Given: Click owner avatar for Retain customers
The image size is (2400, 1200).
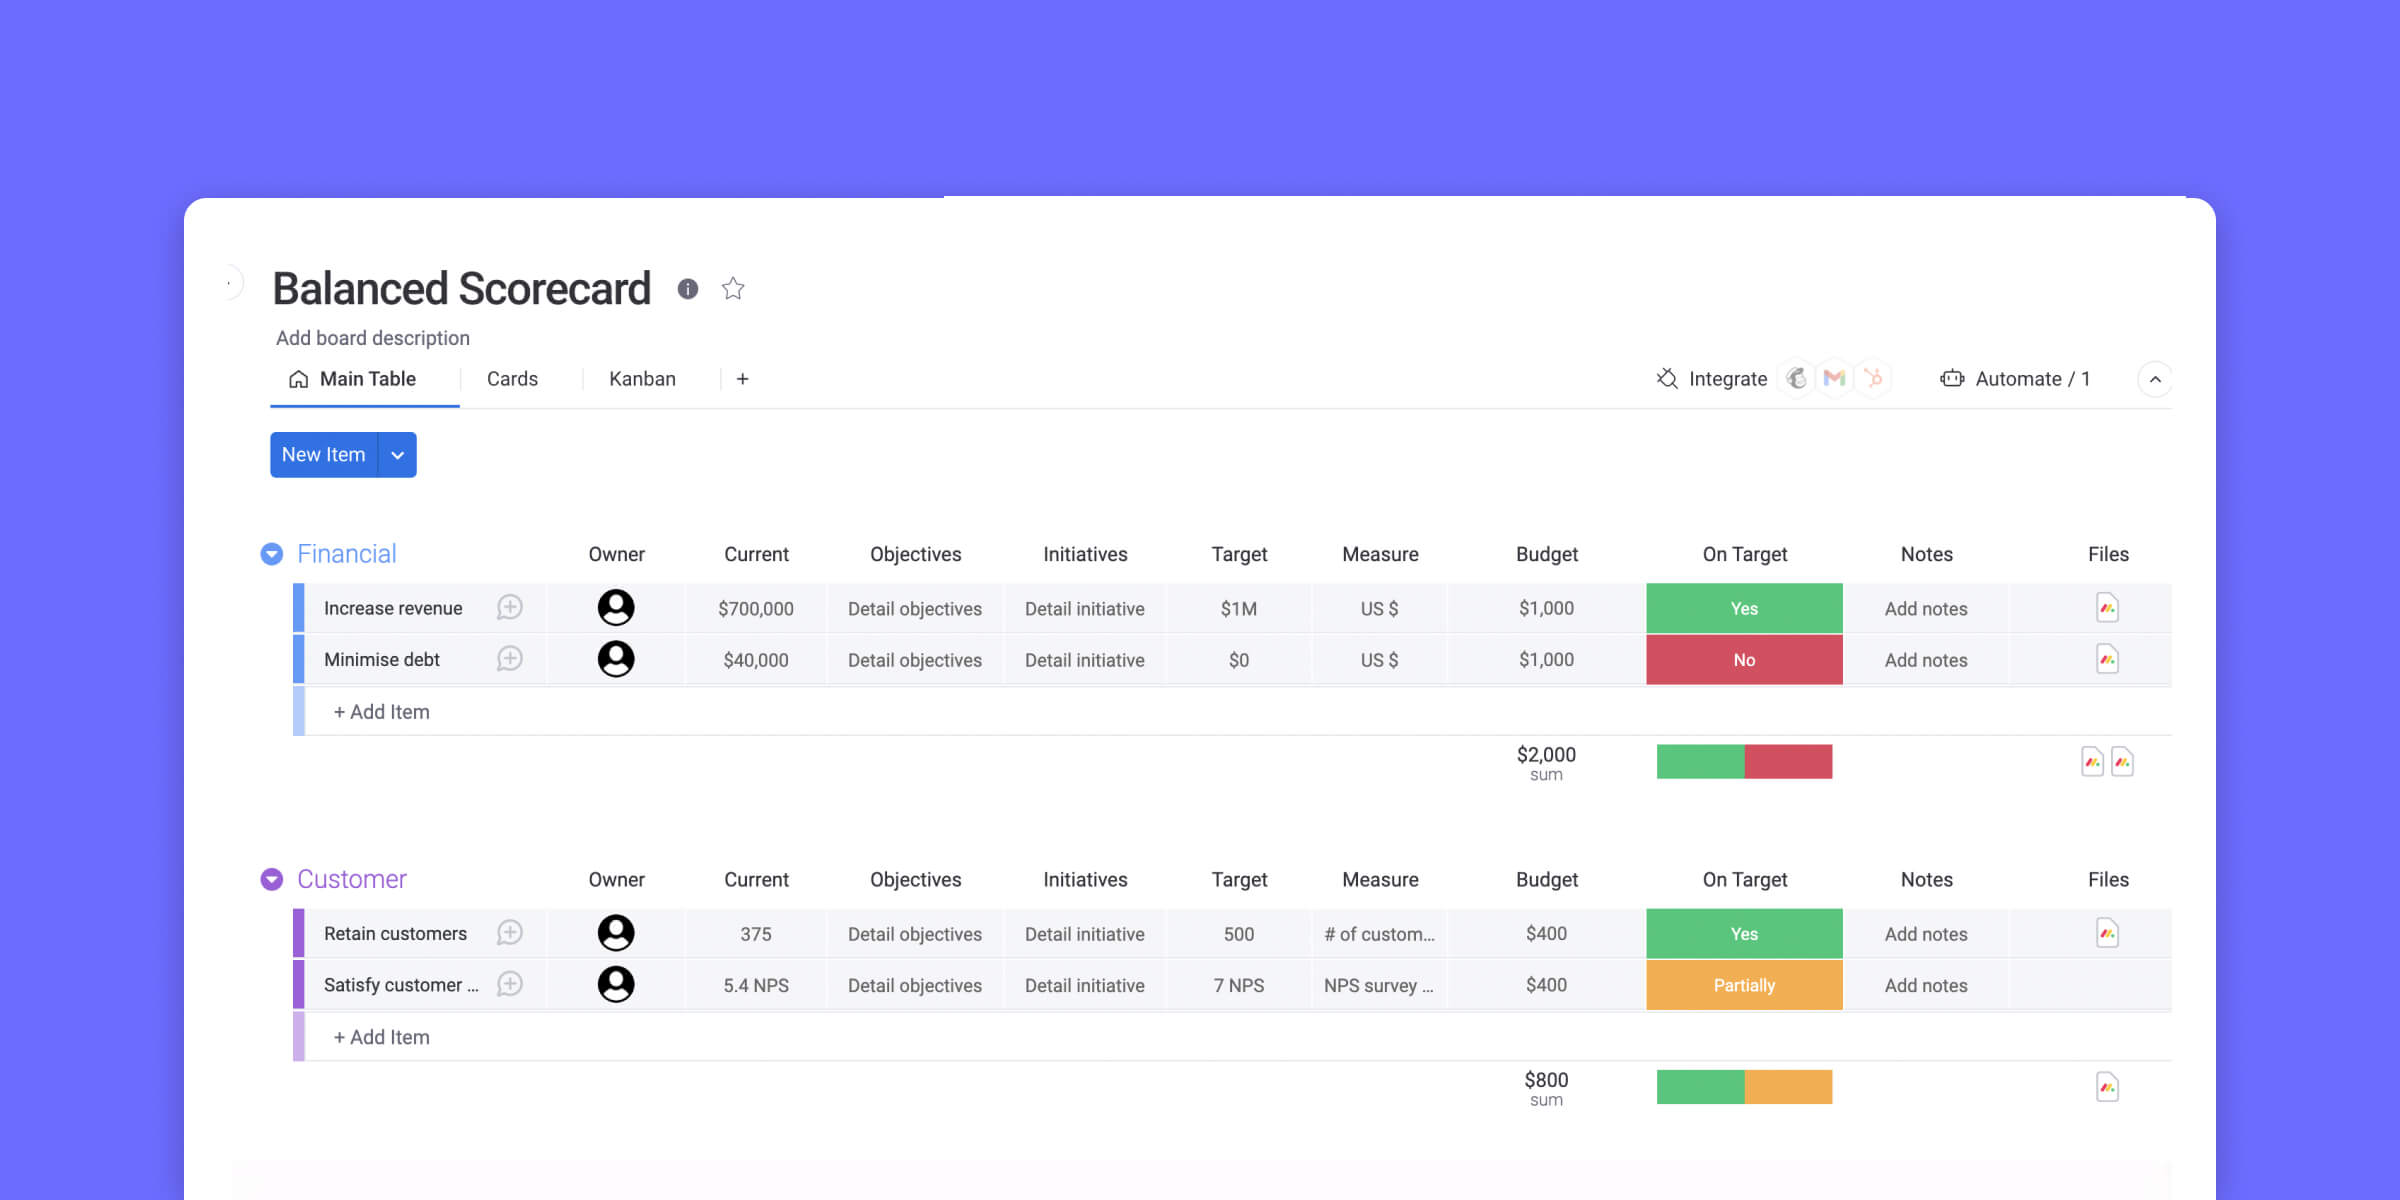Looking at the screenshot, I should click(616, 933).
